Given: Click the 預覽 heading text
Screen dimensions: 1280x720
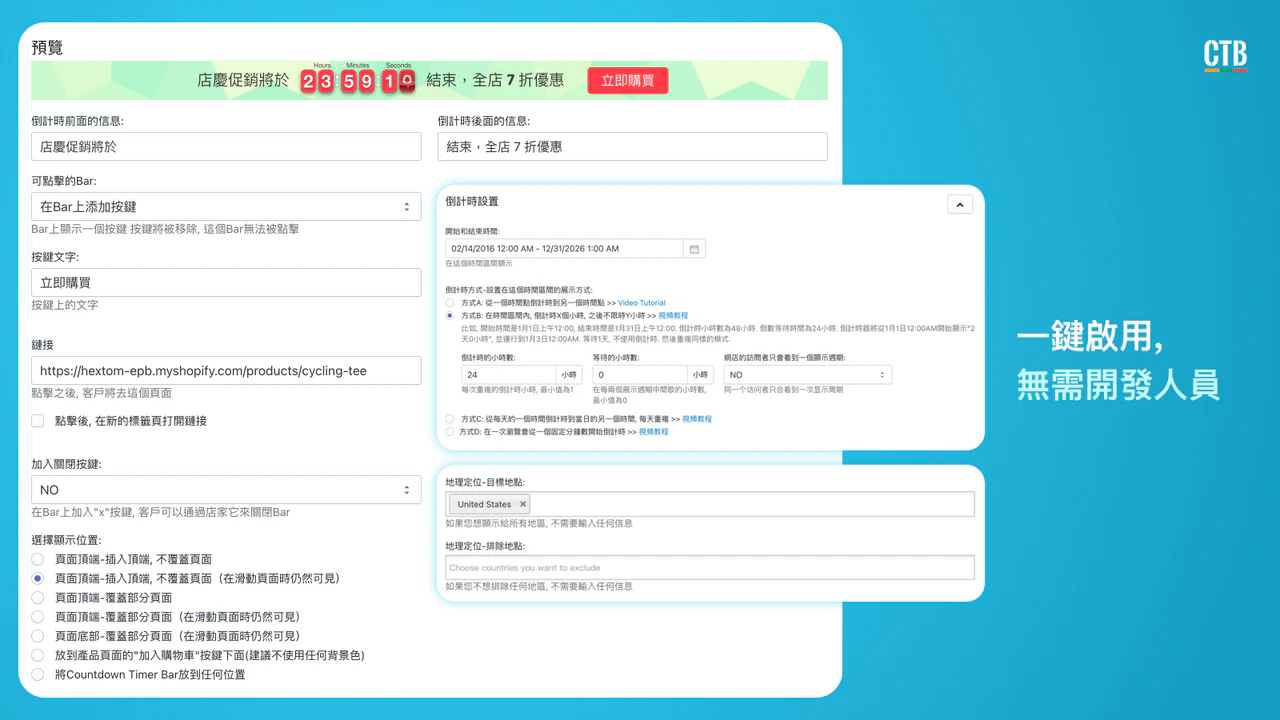Looking at the screenshot, I should click(47, 48).
